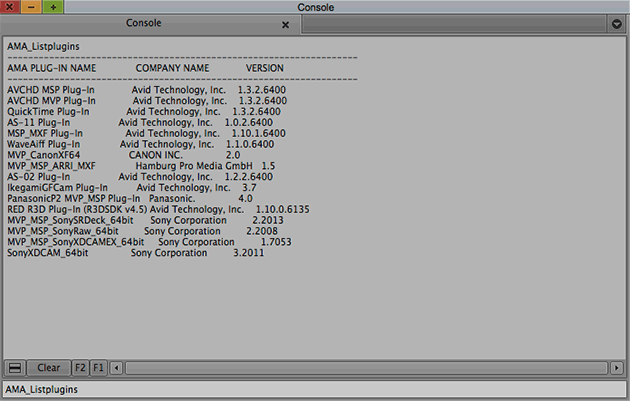The image size is (630, 401).
Task: Click the AVCHD MSP Plug-In row
Action: tap(146, 90)
